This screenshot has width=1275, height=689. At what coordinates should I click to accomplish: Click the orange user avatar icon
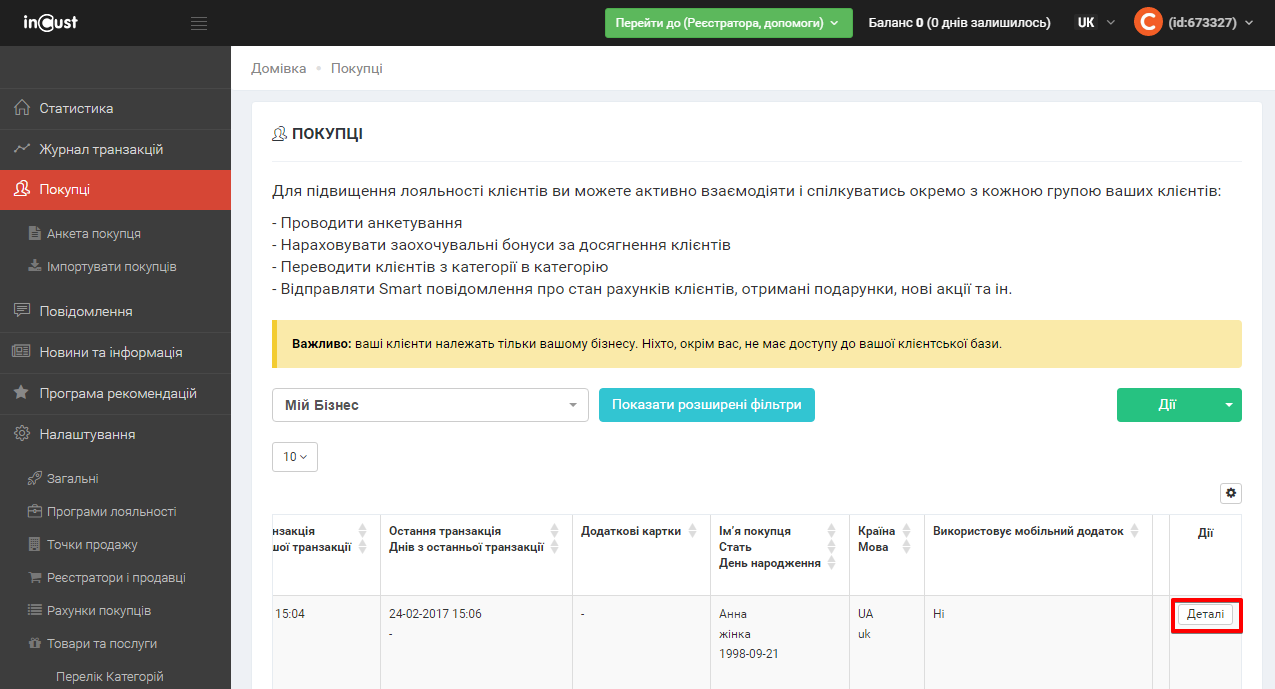[x=1148, y=22]
